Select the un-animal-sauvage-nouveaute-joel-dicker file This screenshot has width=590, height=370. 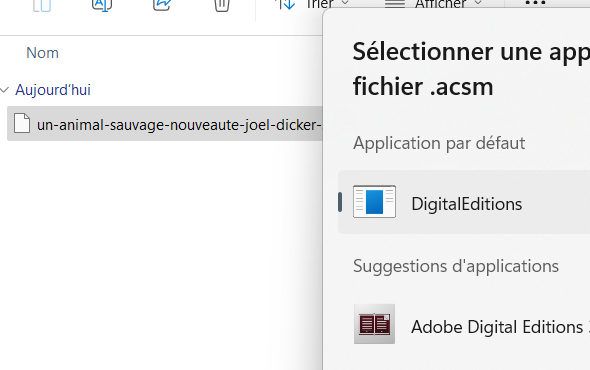pyautogui.click(x=165, y=123)
